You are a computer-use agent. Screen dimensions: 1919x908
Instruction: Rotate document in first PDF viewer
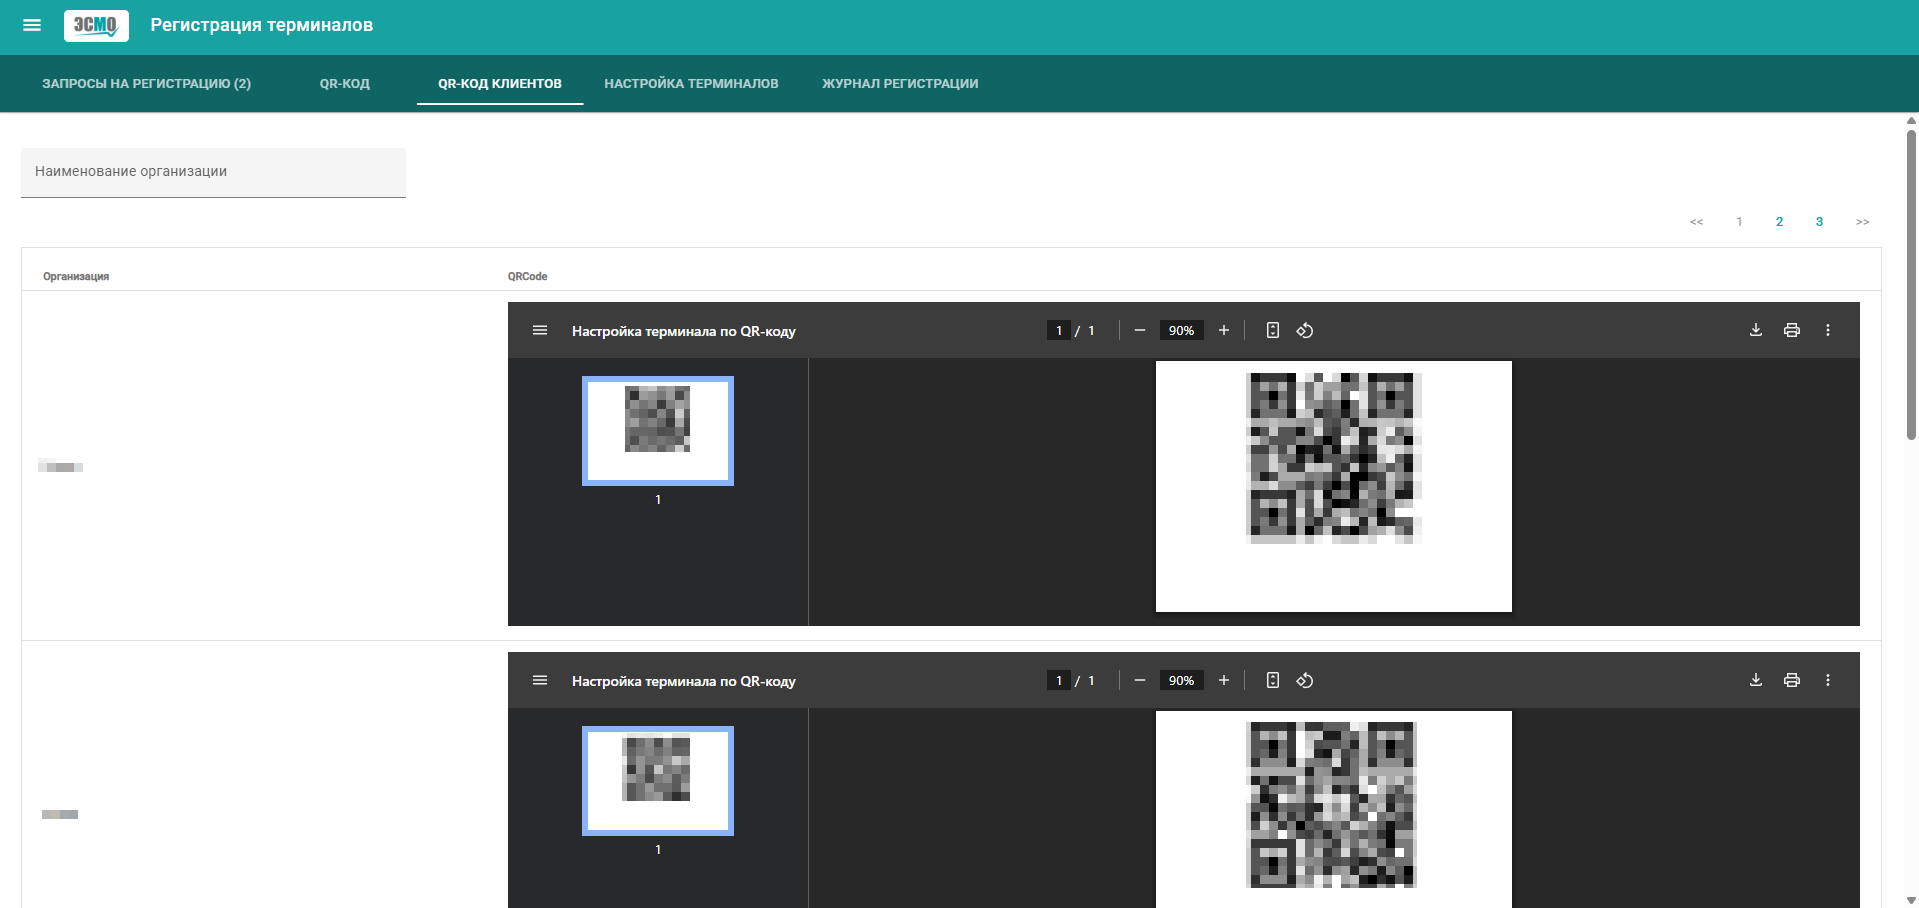point(1305,330)
